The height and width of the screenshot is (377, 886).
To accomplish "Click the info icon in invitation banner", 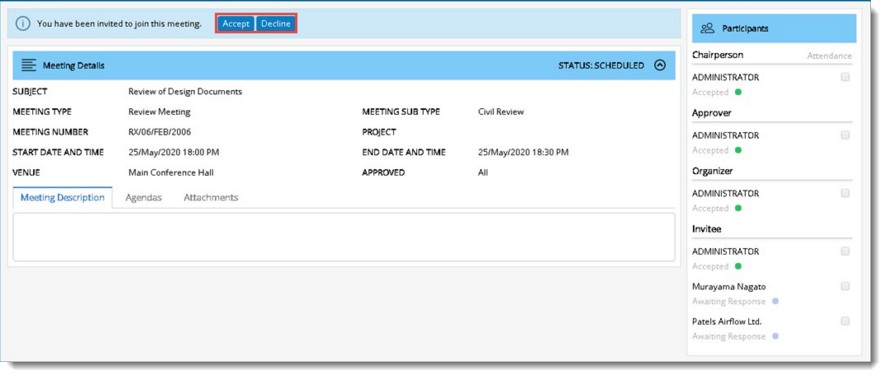I will [x=23, y=24].
